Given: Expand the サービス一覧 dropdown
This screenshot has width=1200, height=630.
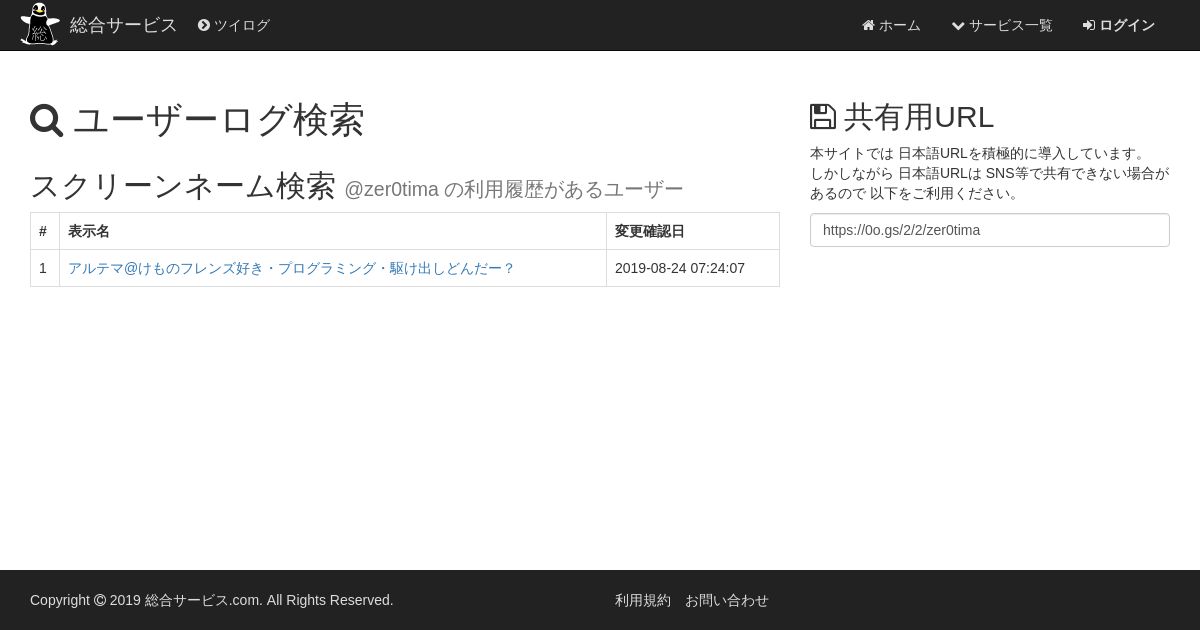Looking at the screenshot, I should pos(1002,25).
